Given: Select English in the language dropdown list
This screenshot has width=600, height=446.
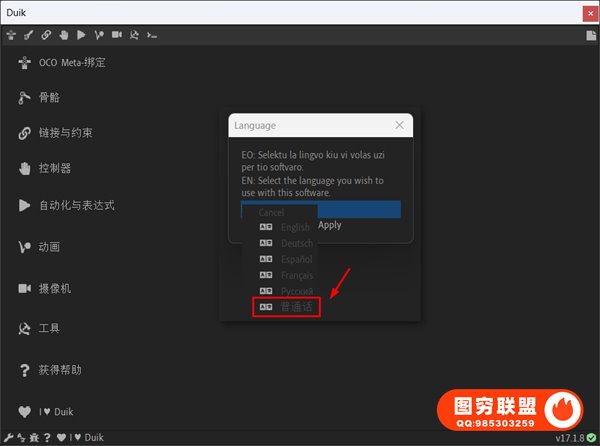Looking at the screenshot, I should coord(286,228).
